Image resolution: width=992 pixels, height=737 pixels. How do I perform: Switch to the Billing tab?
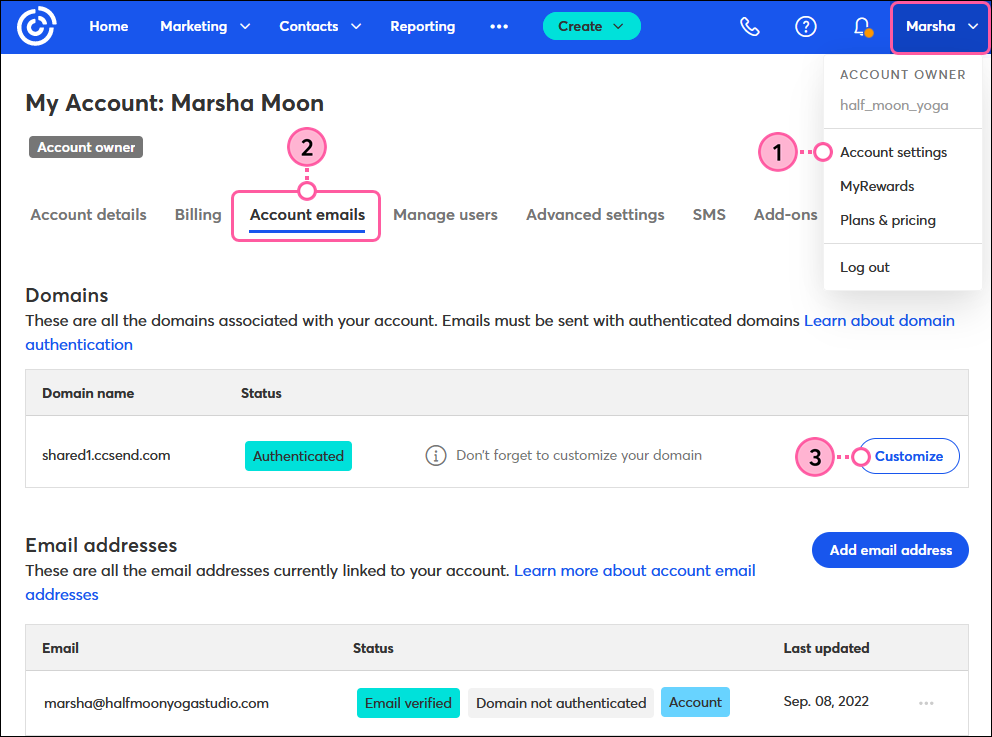coord(197,214)
